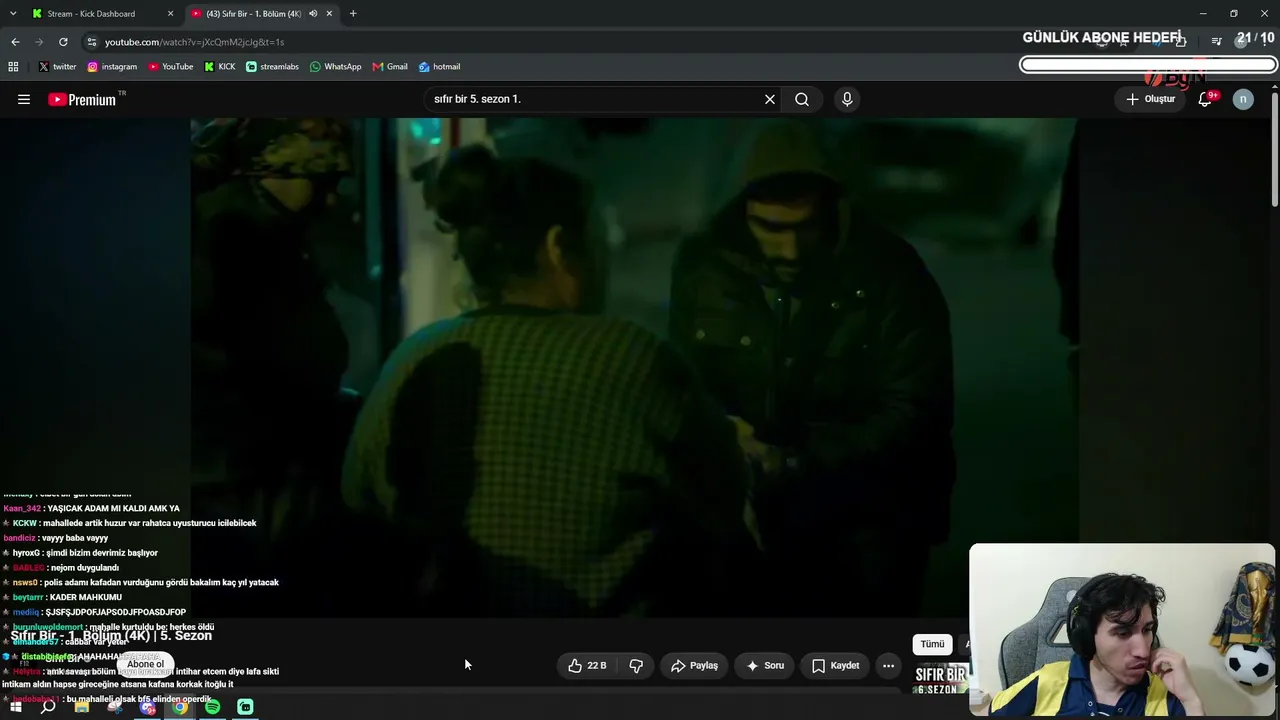Like the video with thumbs up
The height and width of the screenshot is (720, 1280).
click(x=588, y=665)
